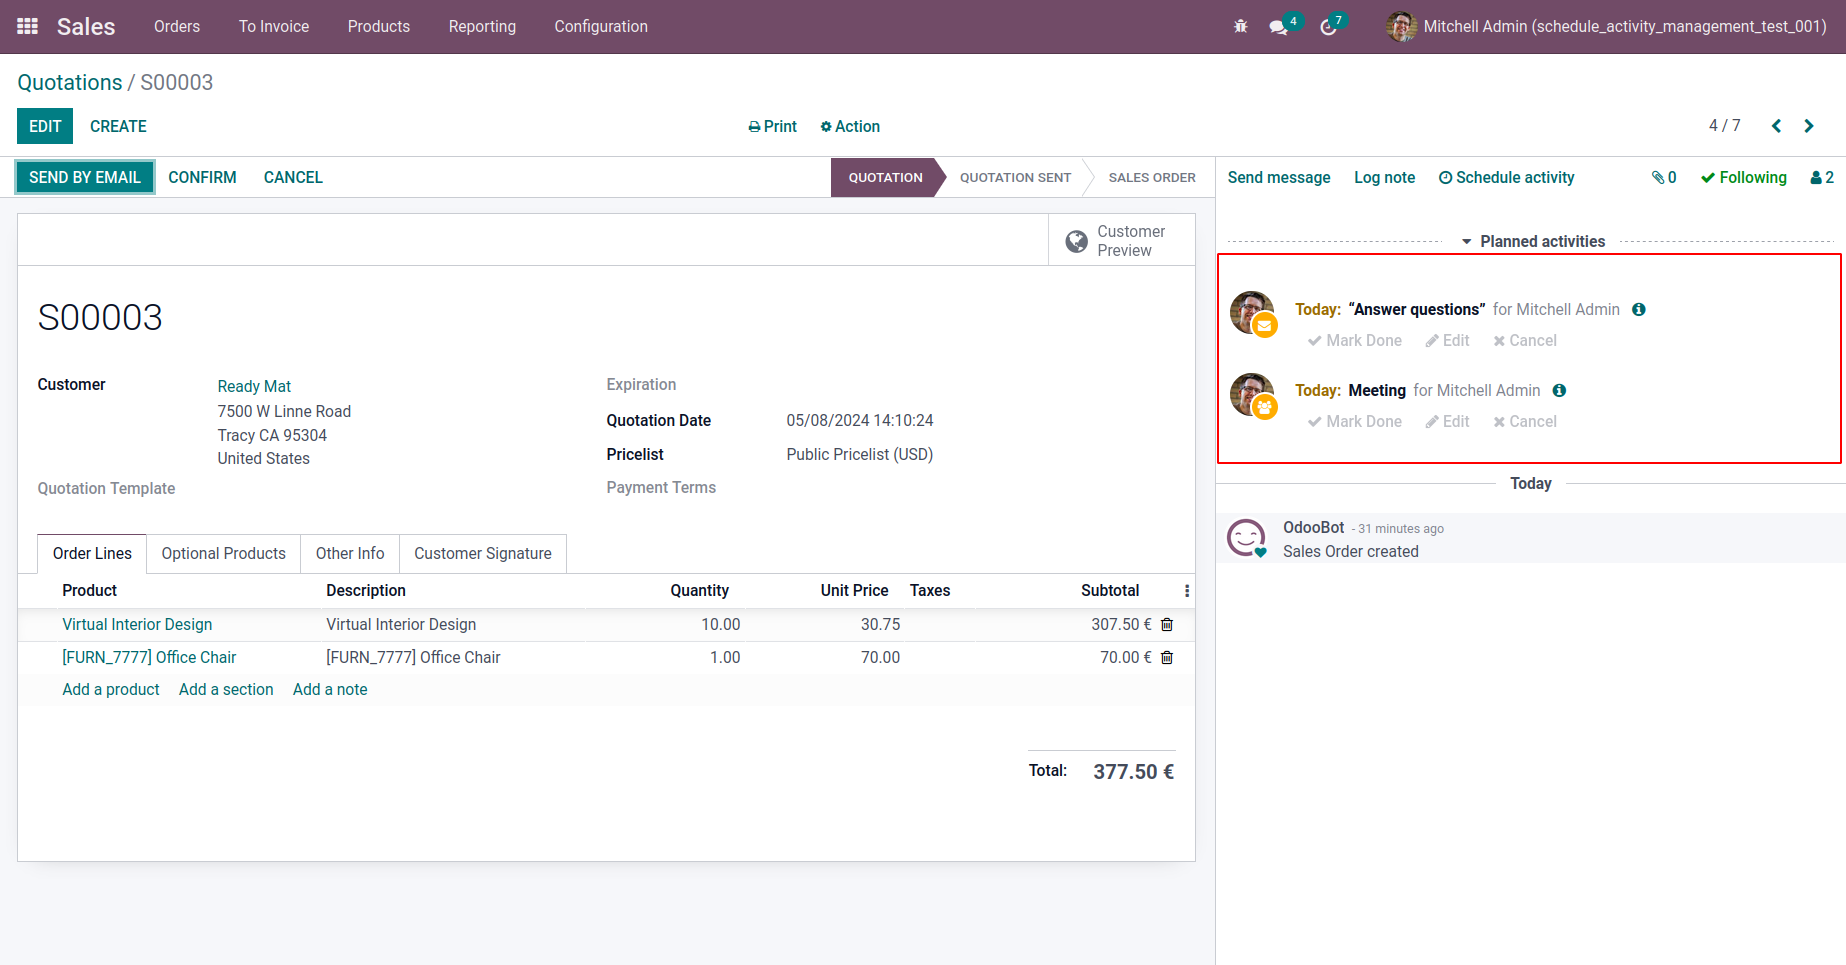
Task: Open the Ready Mat customer link
Action: point(254,386)
